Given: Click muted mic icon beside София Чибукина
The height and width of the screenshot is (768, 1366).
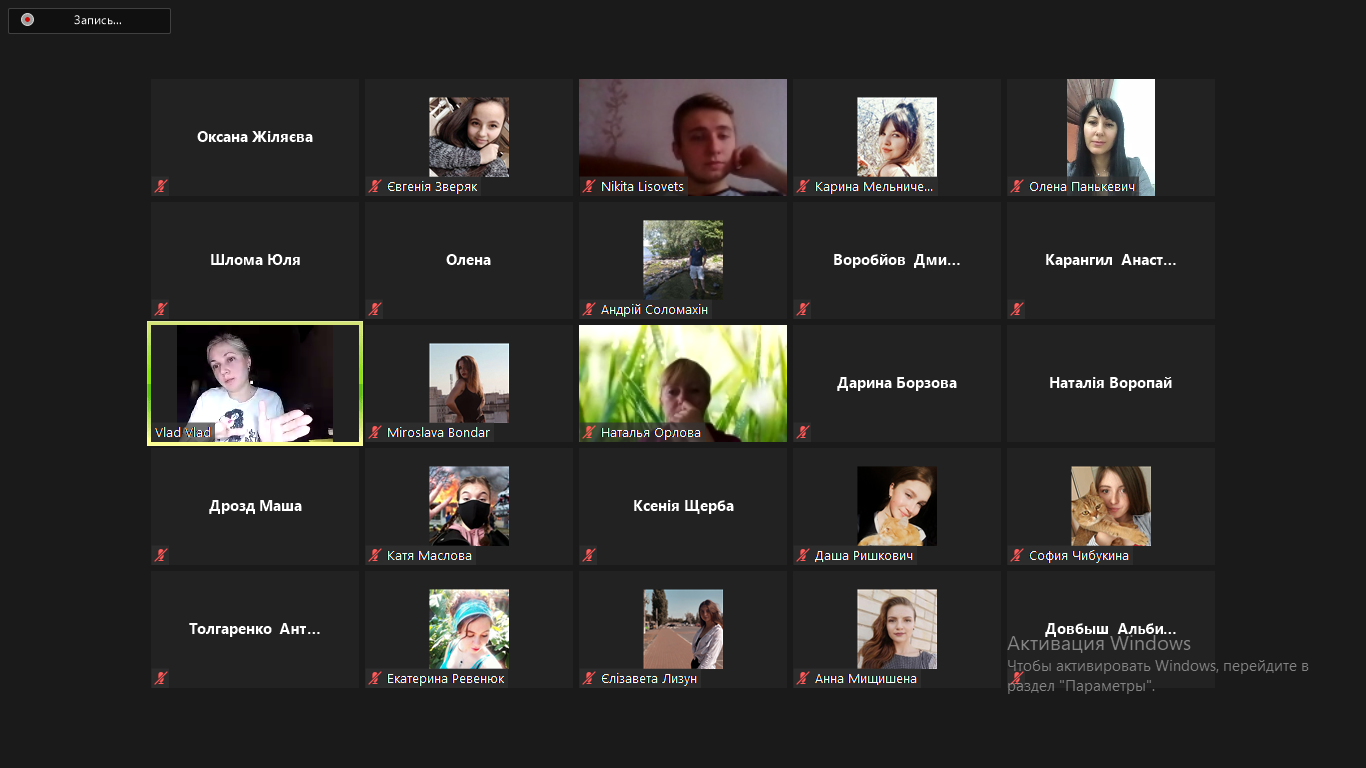Looking at the screenshot, I should 1017,555.
